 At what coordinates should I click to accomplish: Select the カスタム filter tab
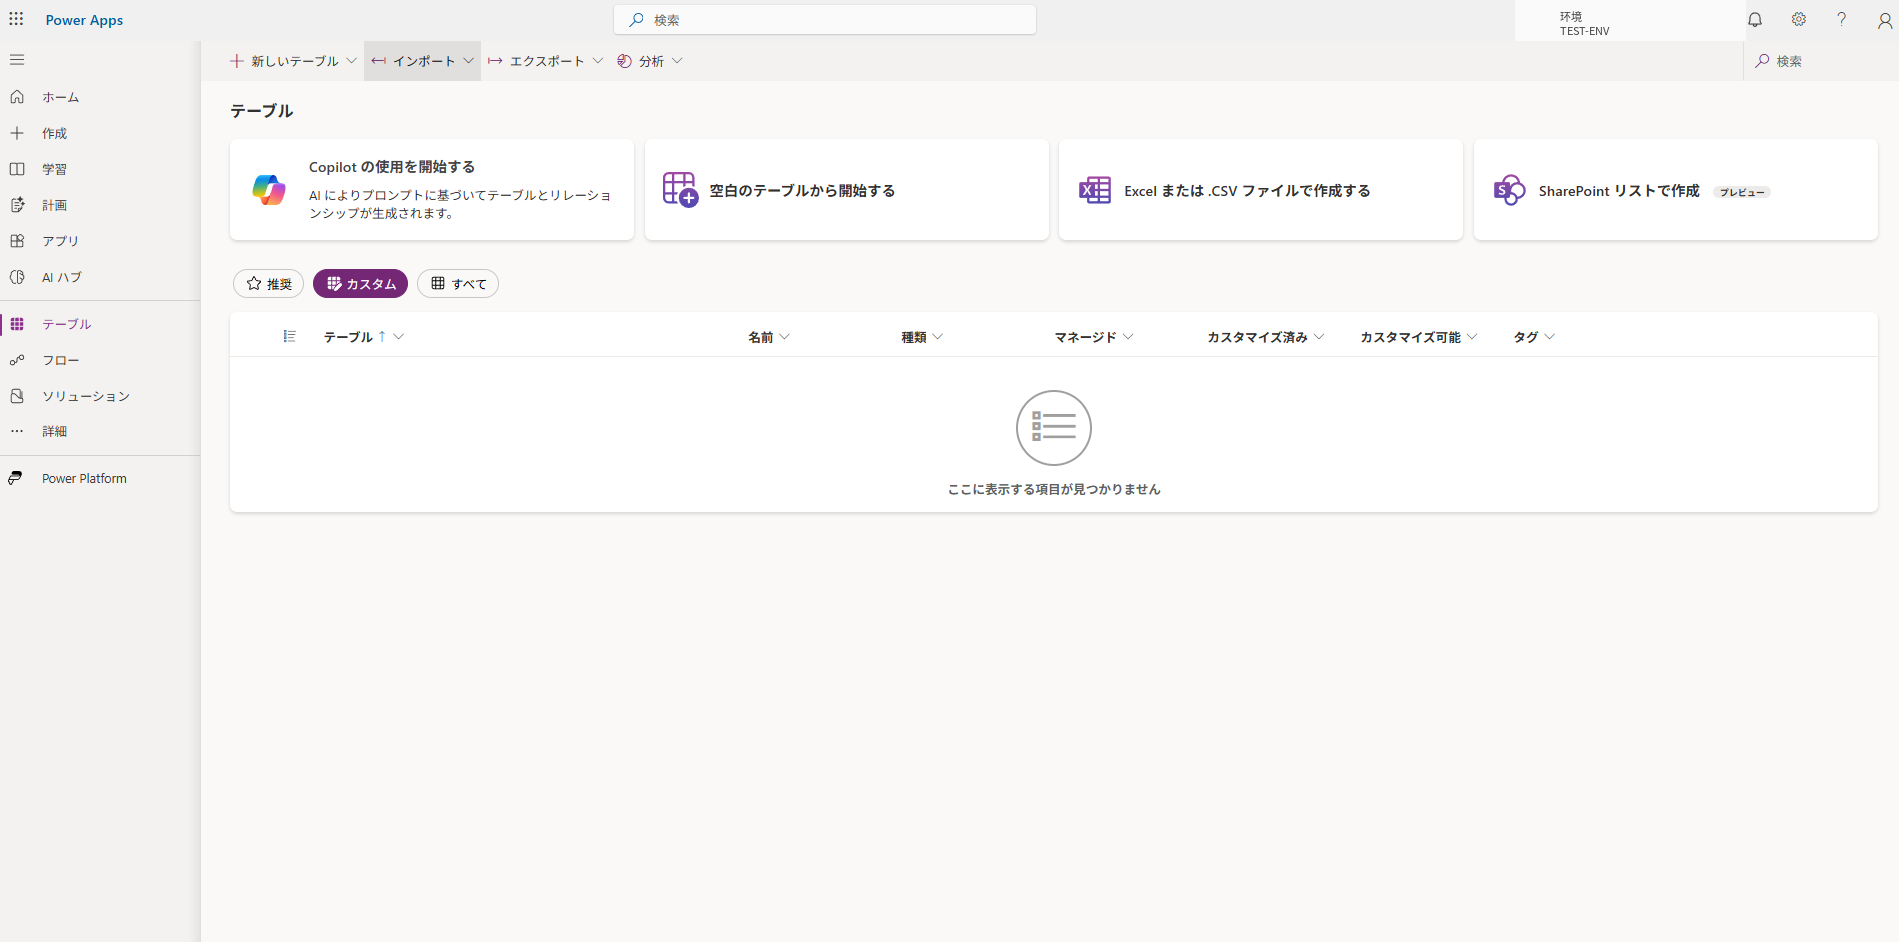[x=360, y=284]
